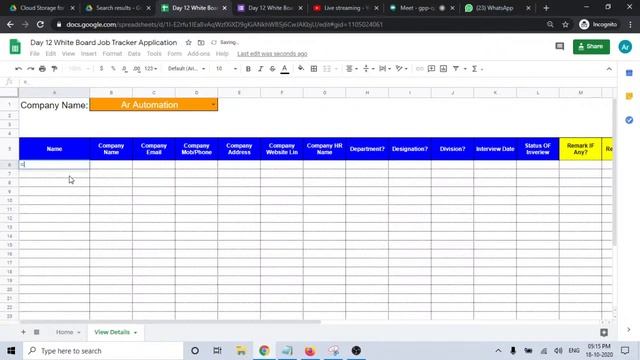Select the Interview Date header cell
640x360 pixels.
pos(495,149)
